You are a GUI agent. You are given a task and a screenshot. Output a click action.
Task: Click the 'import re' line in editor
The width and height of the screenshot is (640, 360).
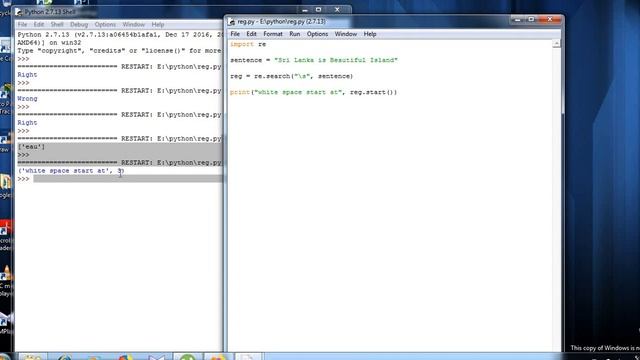pyautogui.click(x=248, y=44)
